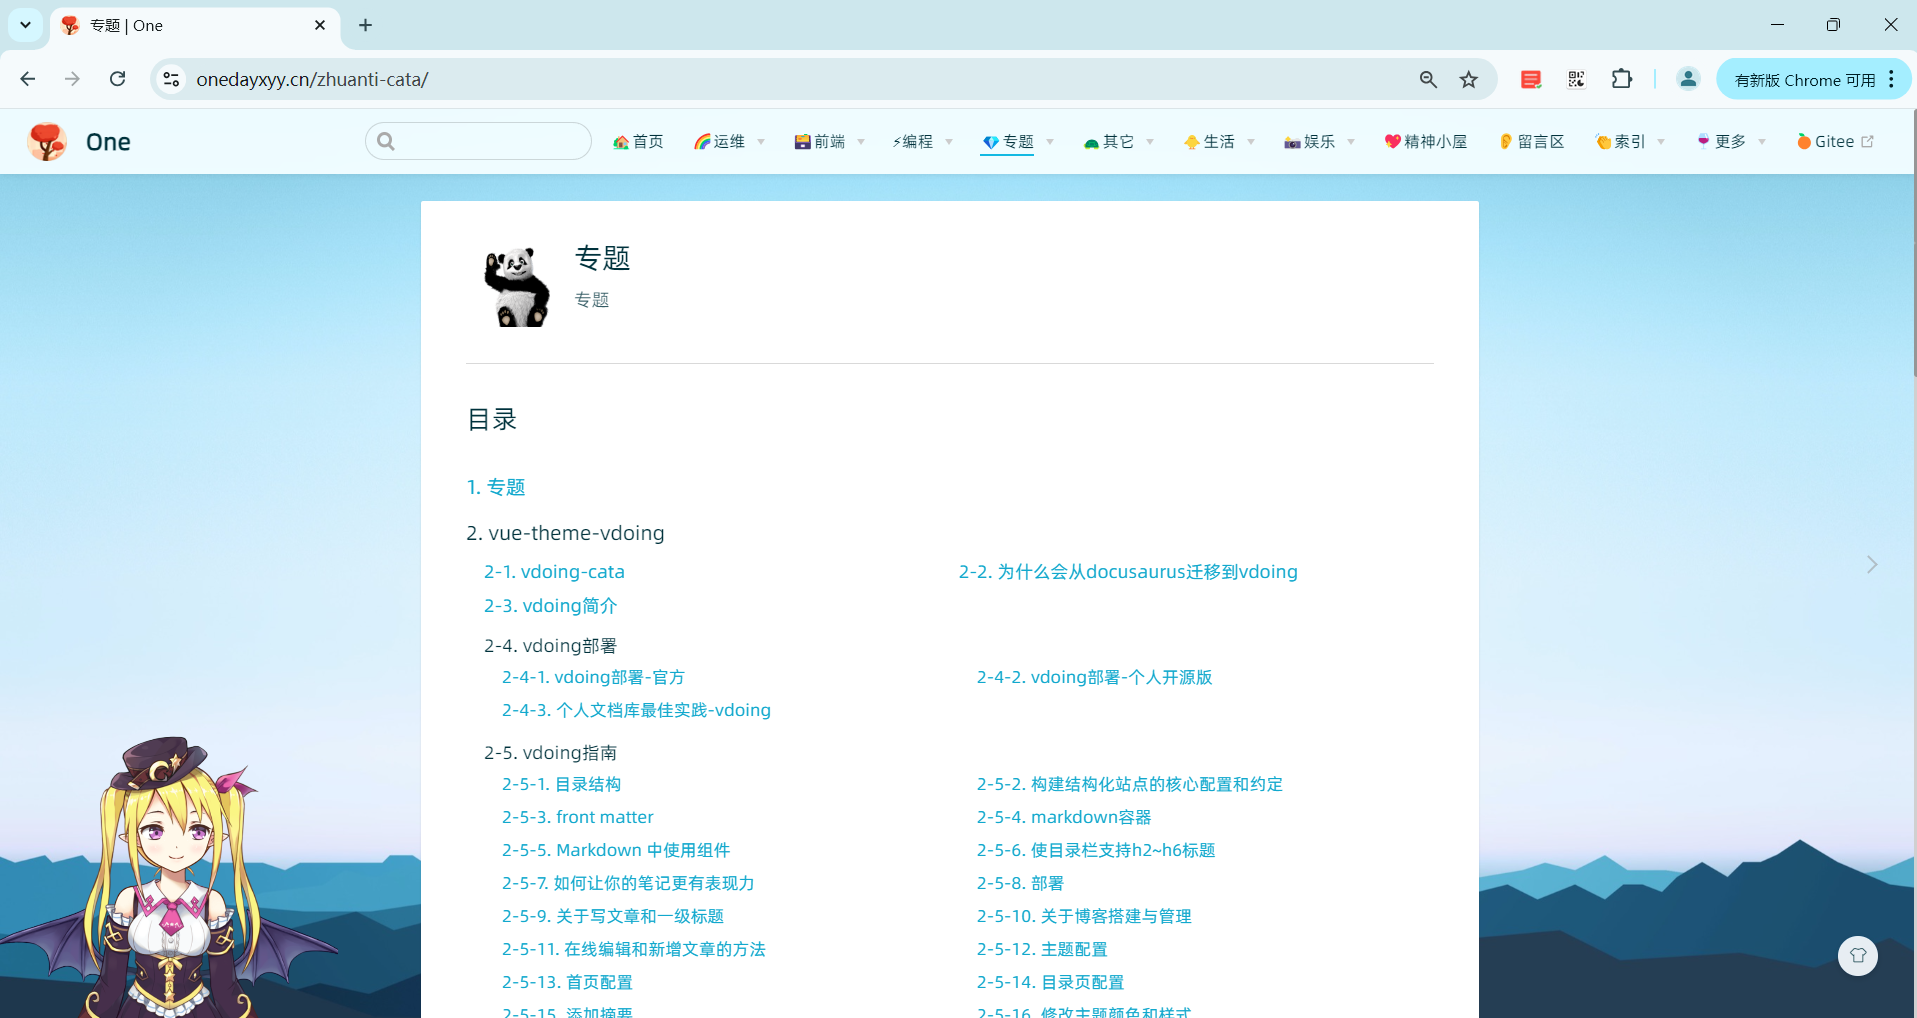Open link 2-5-6. 使目录栏支持h2~h6标题
The height and width of the screenshot is (1018, 1917).
point(1096,850)
